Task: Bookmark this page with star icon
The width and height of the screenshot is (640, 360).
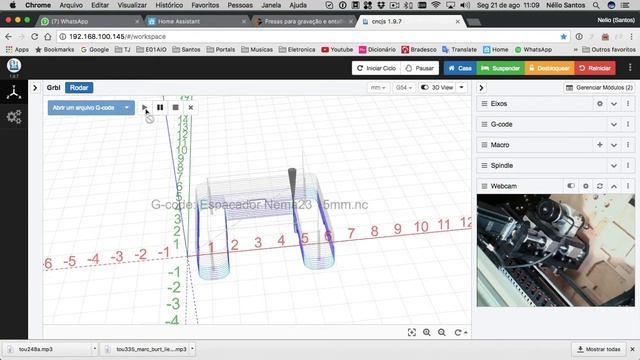Action: click(564, 37)
